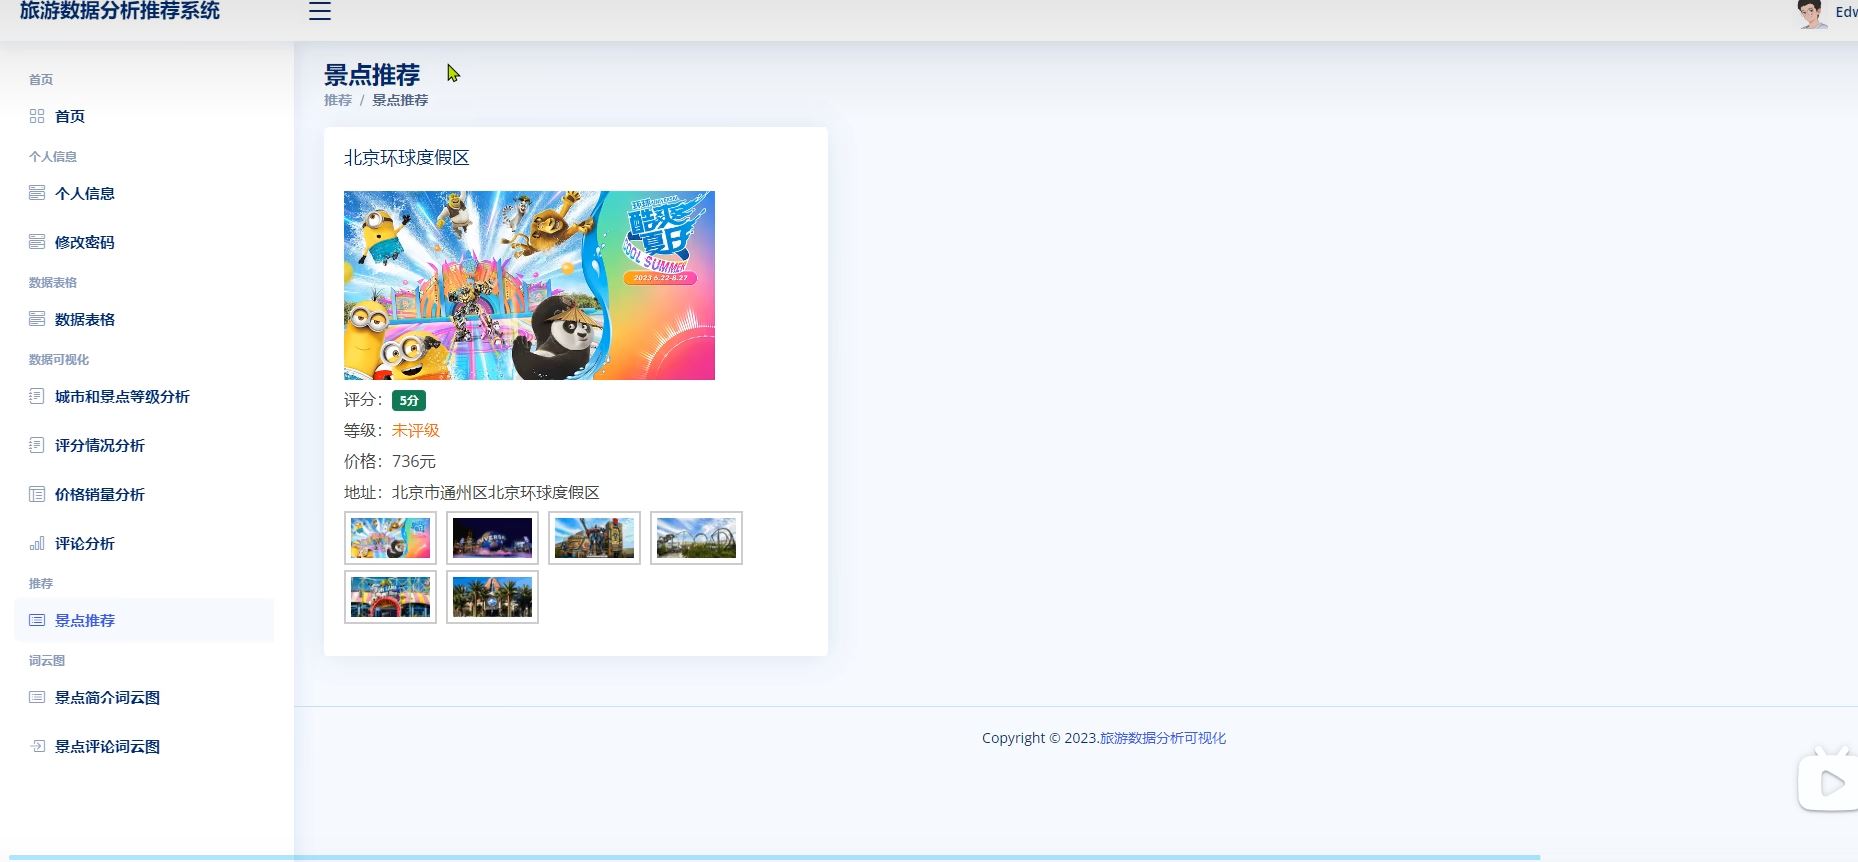Click the green 5分 rating badge

click(409, 400)
